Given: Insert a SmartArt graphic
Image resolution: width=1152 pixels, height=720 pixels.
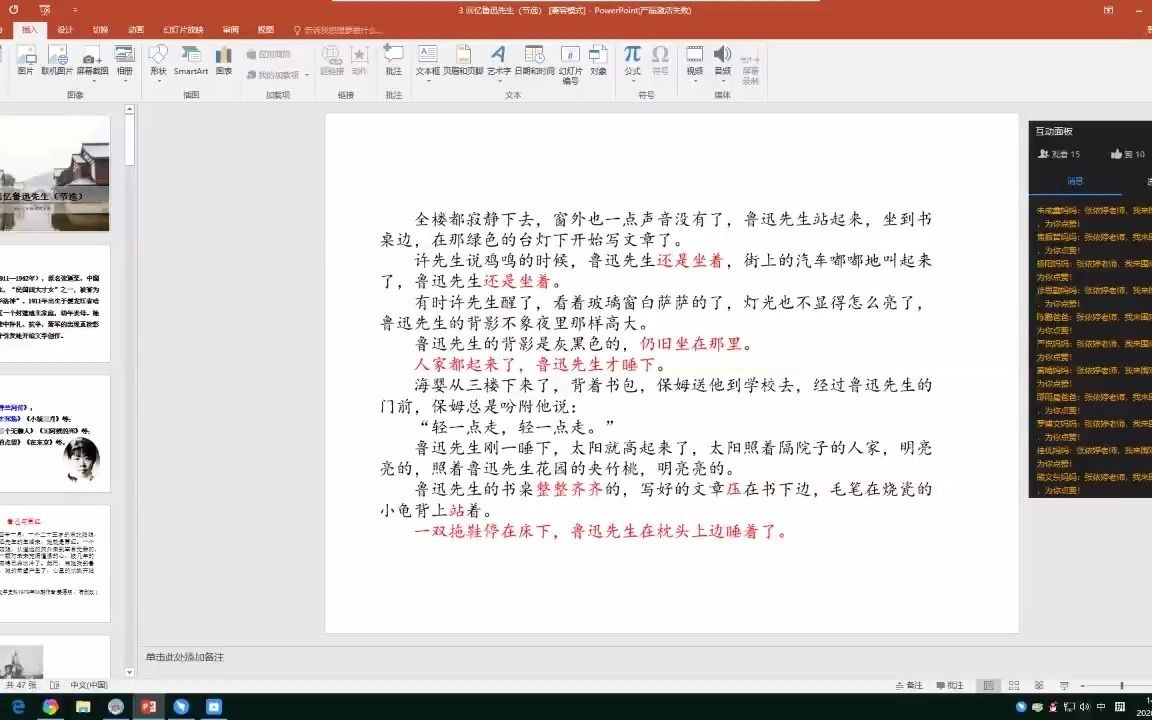Looking at the screenshot, I should coord(189,62).
